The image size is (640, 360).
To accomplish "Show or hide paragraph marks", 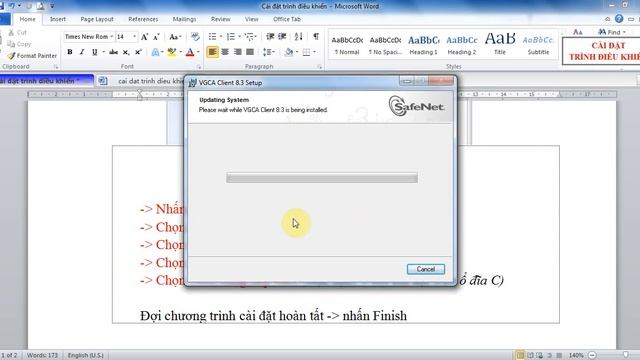I will pyautogui.click(x=316, y=36).
